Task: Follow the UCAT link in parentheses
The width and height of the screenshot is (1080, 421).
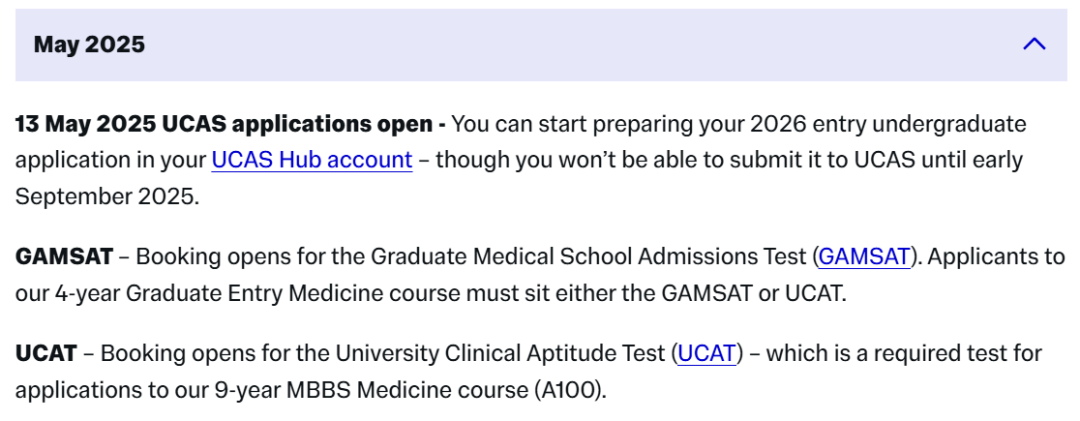Action: click(x=707, y=354)
